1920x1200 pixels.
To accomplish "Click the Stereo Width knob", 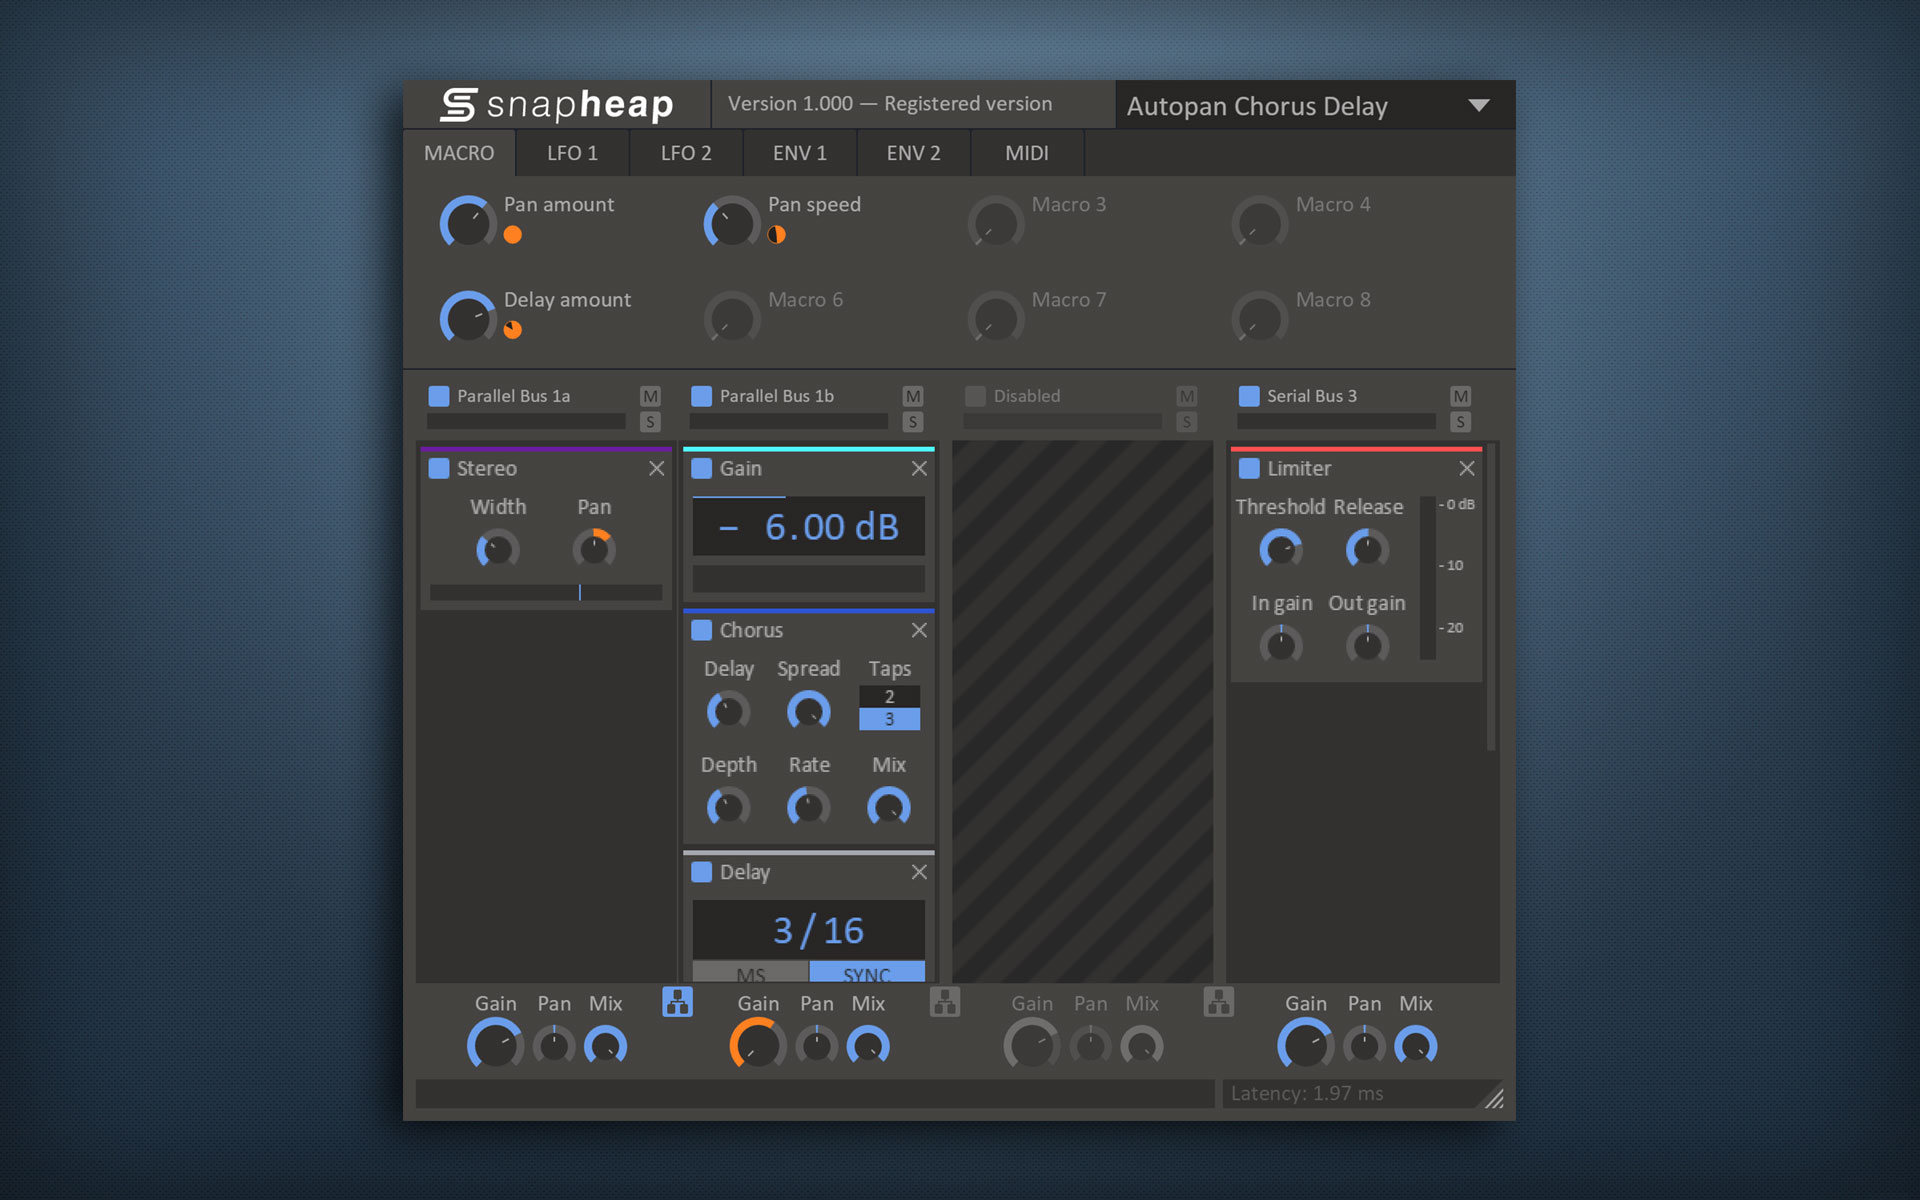I will pos(497,549).
